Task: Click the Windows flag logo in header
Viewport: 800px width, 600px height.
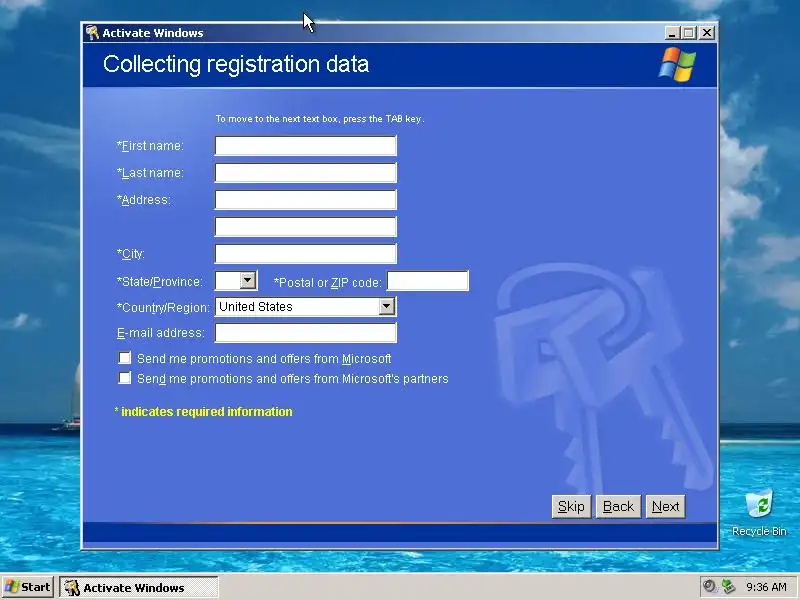Action: [678, 64]
